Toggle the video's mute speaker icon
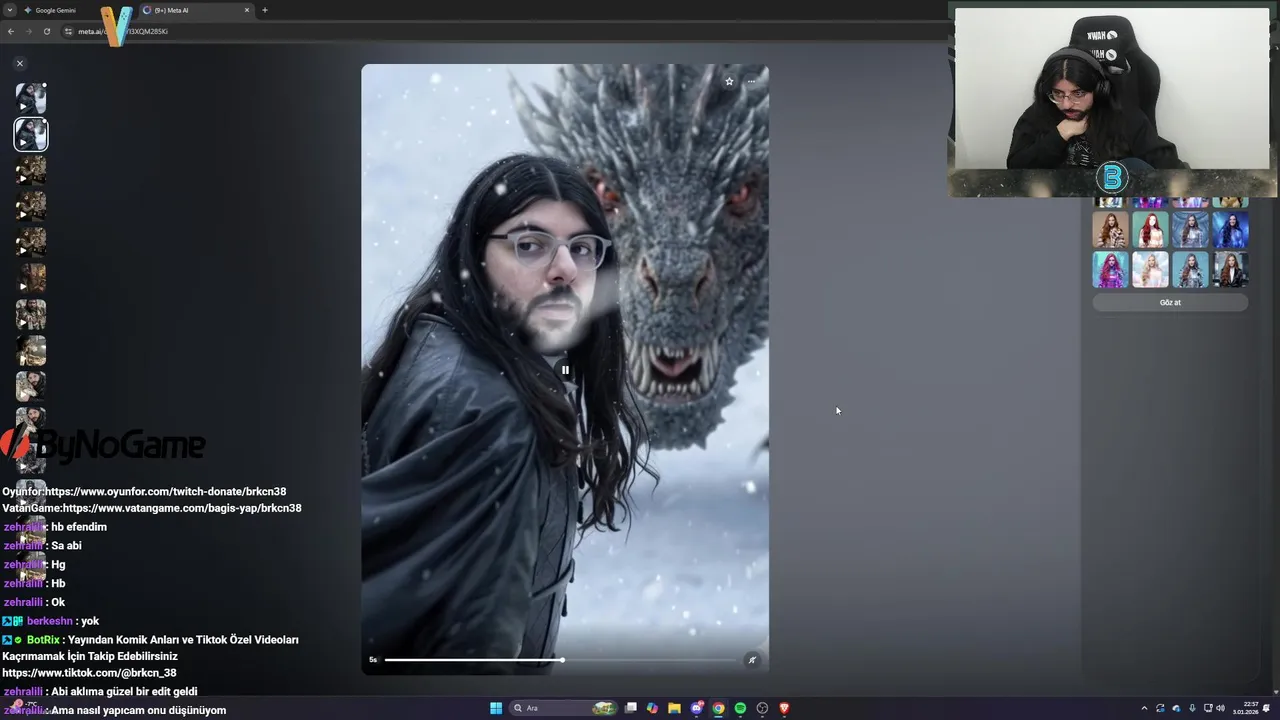The width and height of the screenshot is (1280, 720). coord(752,660)
